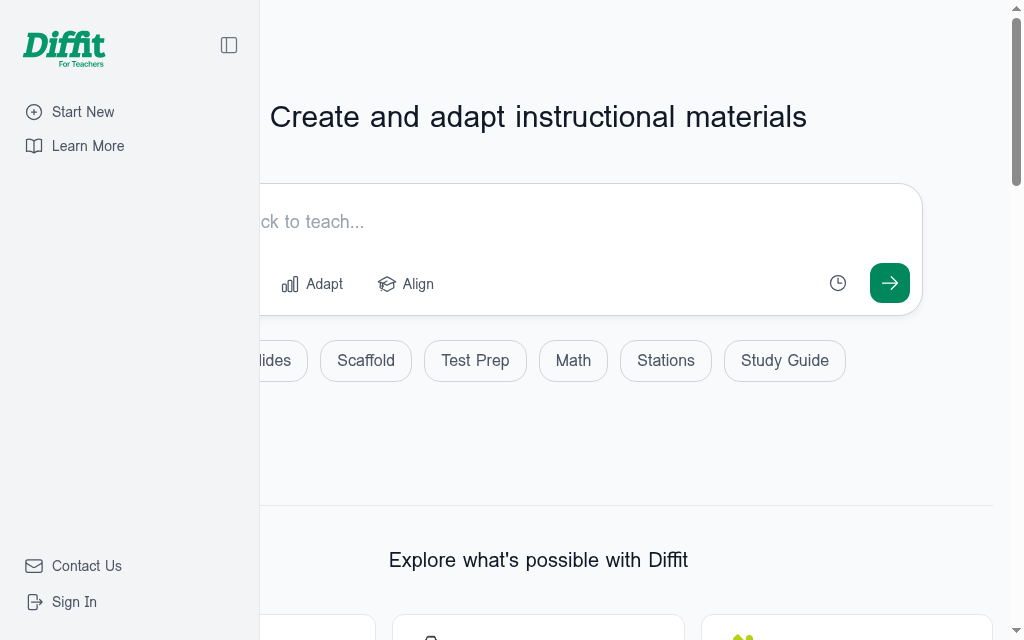
Task: Pick the Study Guide chip
Action: point(785,360)
